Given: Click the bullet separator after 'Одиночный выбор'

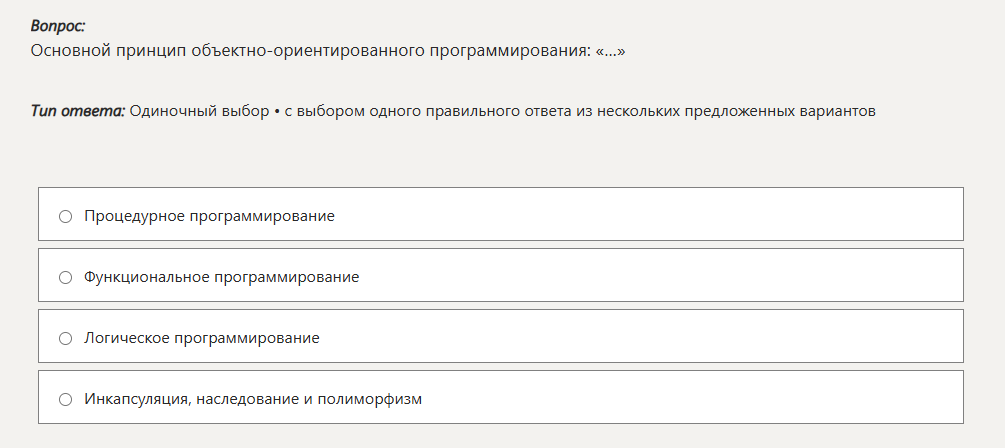Looking at the screenshot, I should (x=275, y=111).
